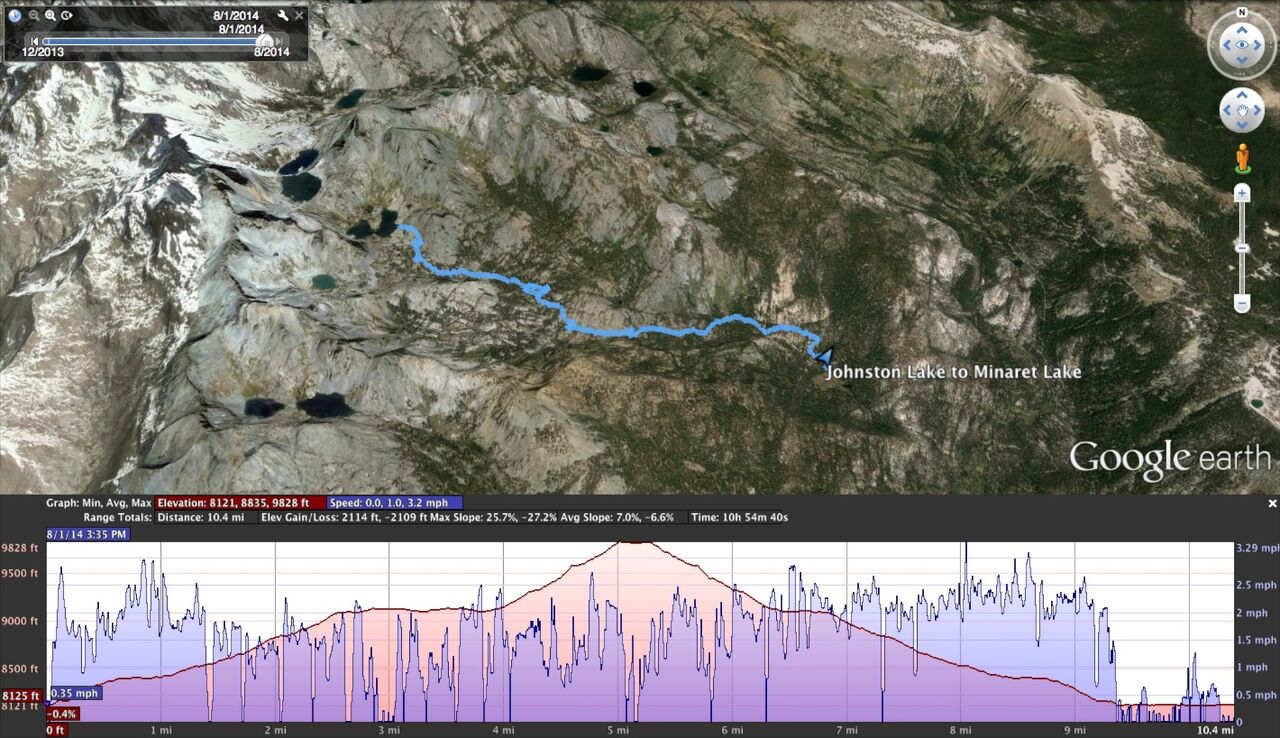Click the historical imagery clock icon

point(15,15)
